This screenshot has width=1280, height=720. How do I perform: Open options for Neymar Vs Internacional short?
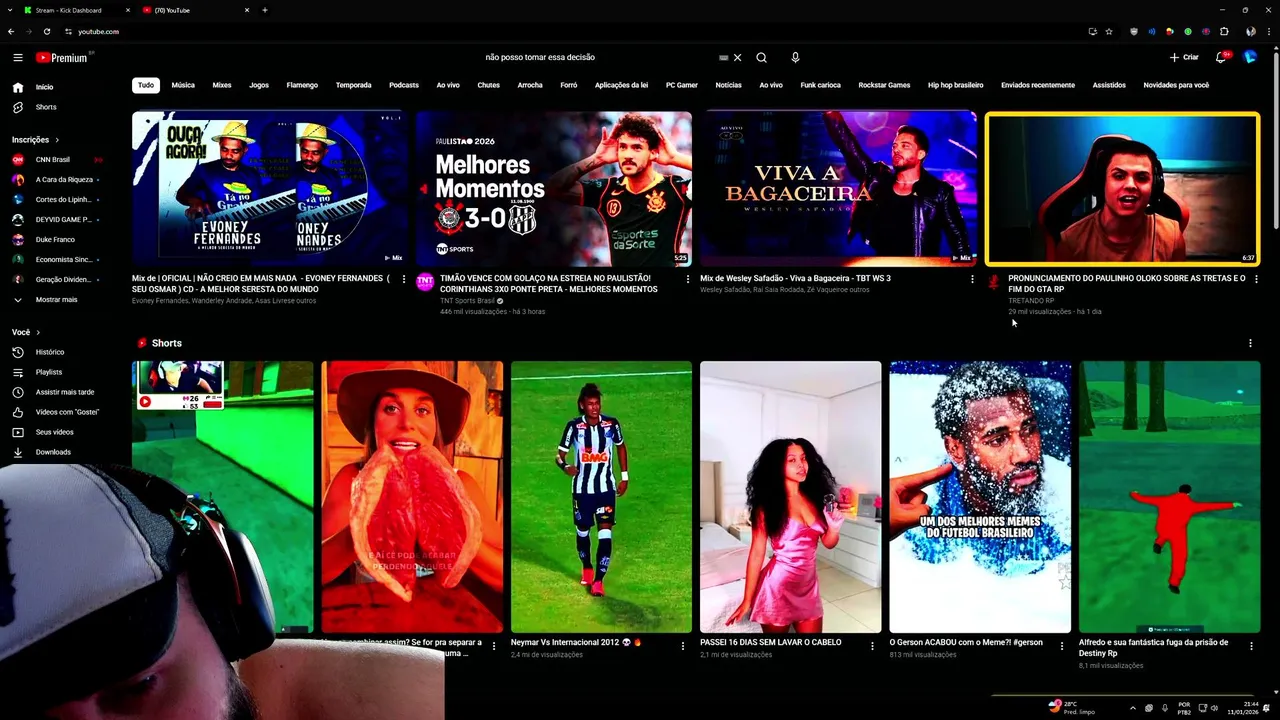683,646
